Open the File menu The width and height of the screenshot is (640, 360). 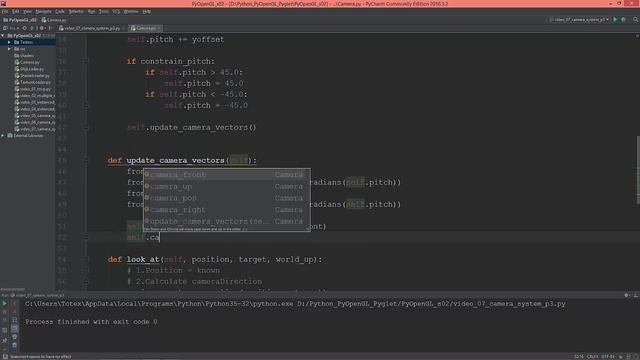4,11
